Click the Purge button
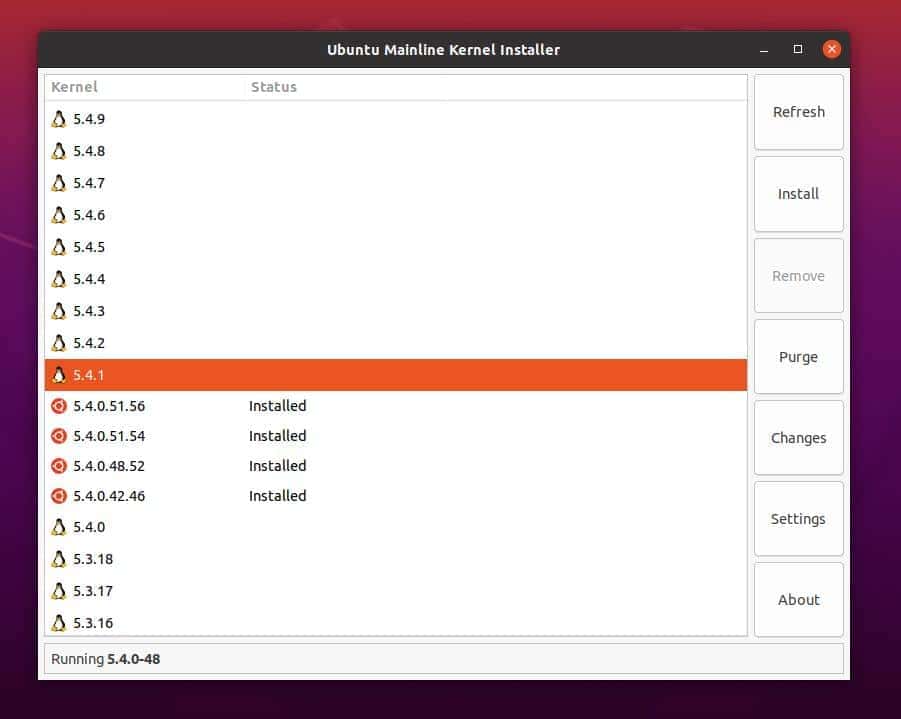The image size is (901, 719). (799, 357)
